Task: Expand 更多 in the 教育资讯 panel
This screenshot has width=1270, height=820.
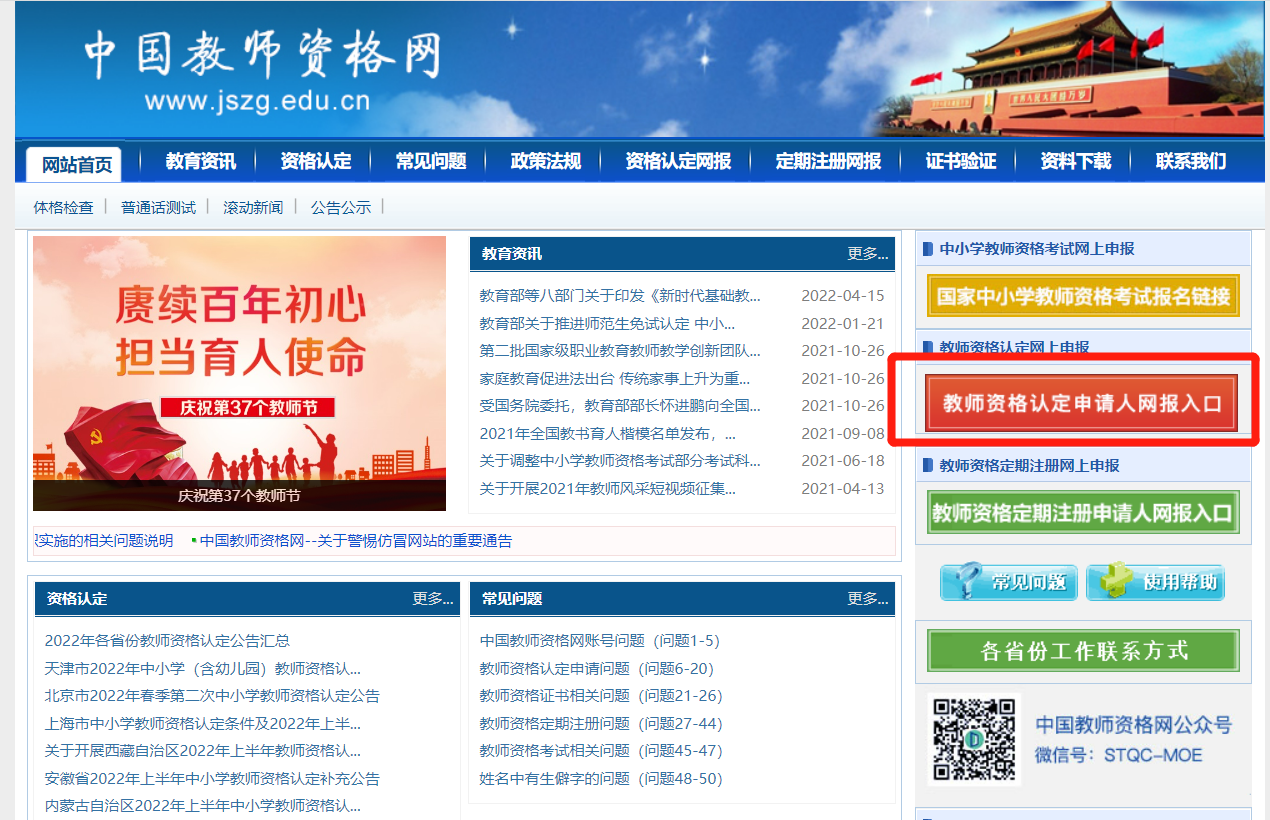Action: (x=866, y=254)
